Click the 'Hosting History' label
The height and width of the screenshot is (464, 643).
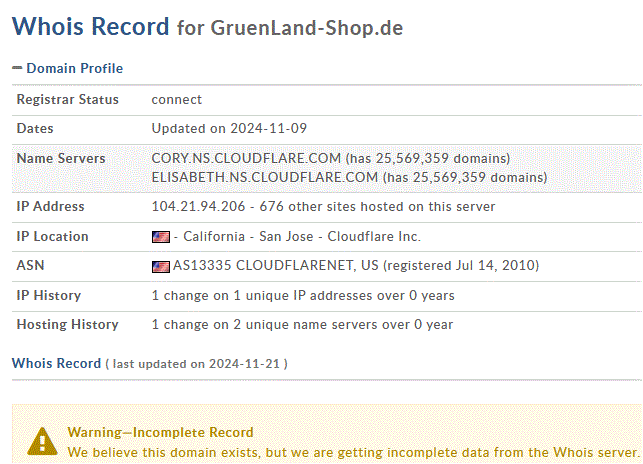pyautogui.click(x=68, y=325)
